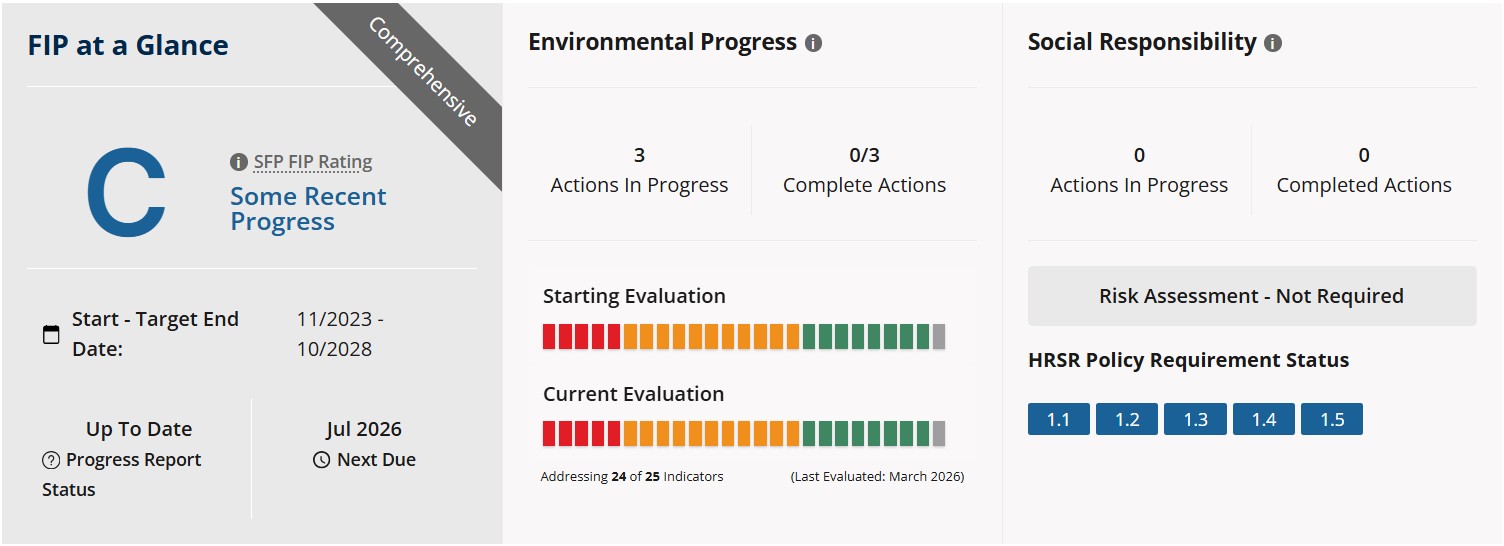Click clock icon beside Next Due
Screen dimensions: 1504x546
tap(321, 460)
